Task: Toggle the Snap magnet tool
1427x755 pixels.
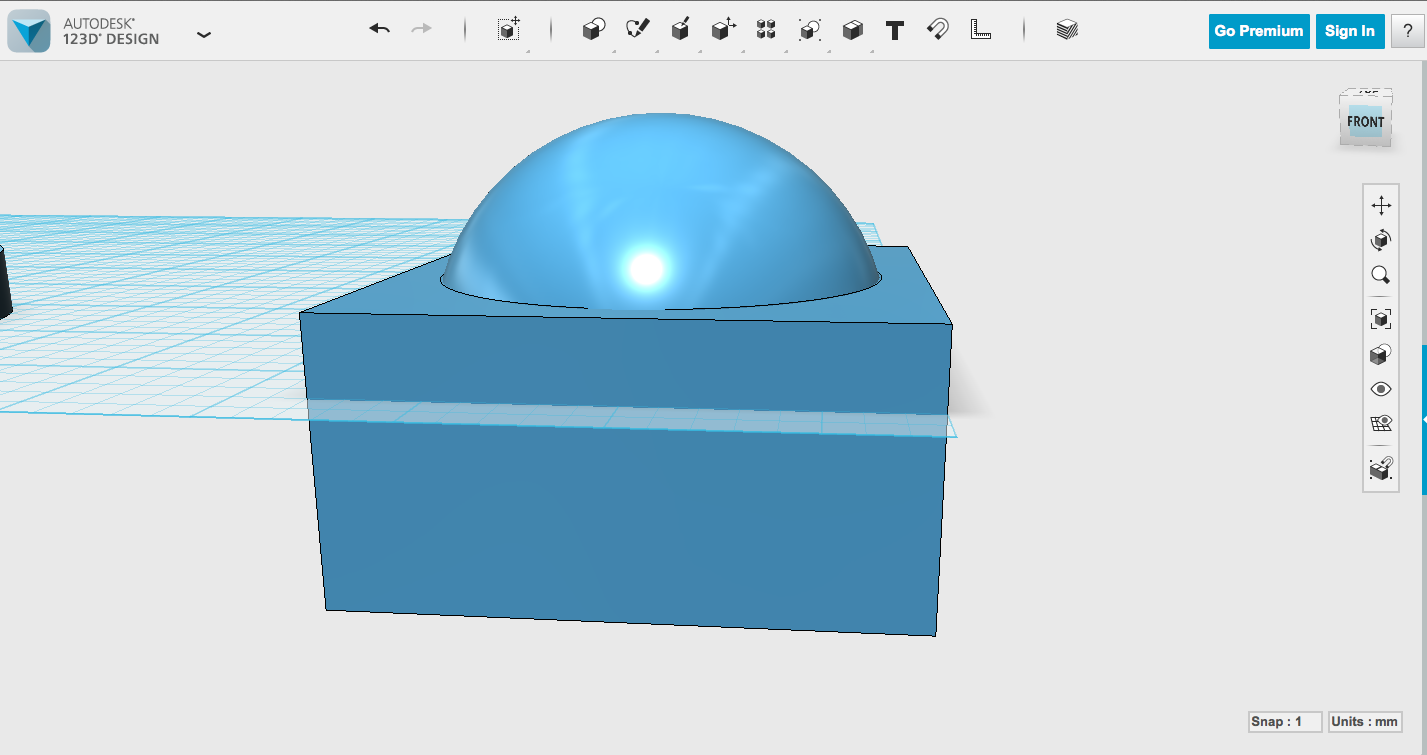Action: click(x=938, y=30)
